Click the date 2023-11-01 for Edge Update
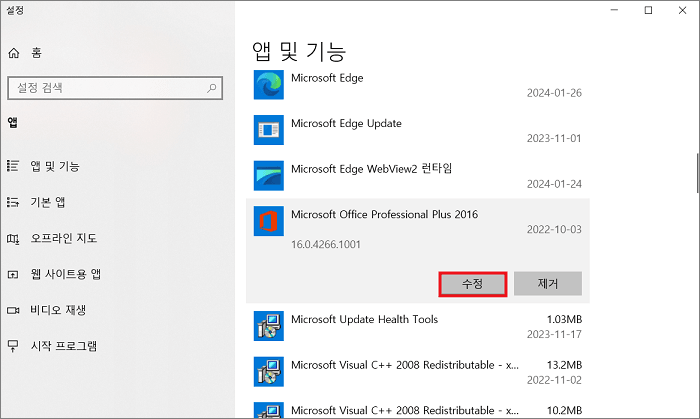 tap(554, 138)
